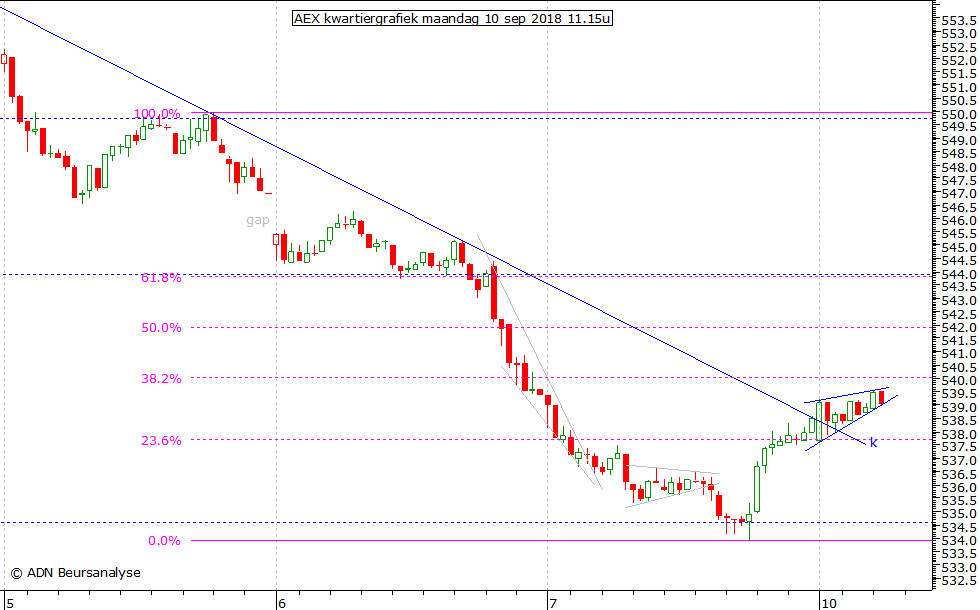The height and width of the screenshot is (610, 980).
Task: Click the 532.5 price axis value
Action: (959, 581)
